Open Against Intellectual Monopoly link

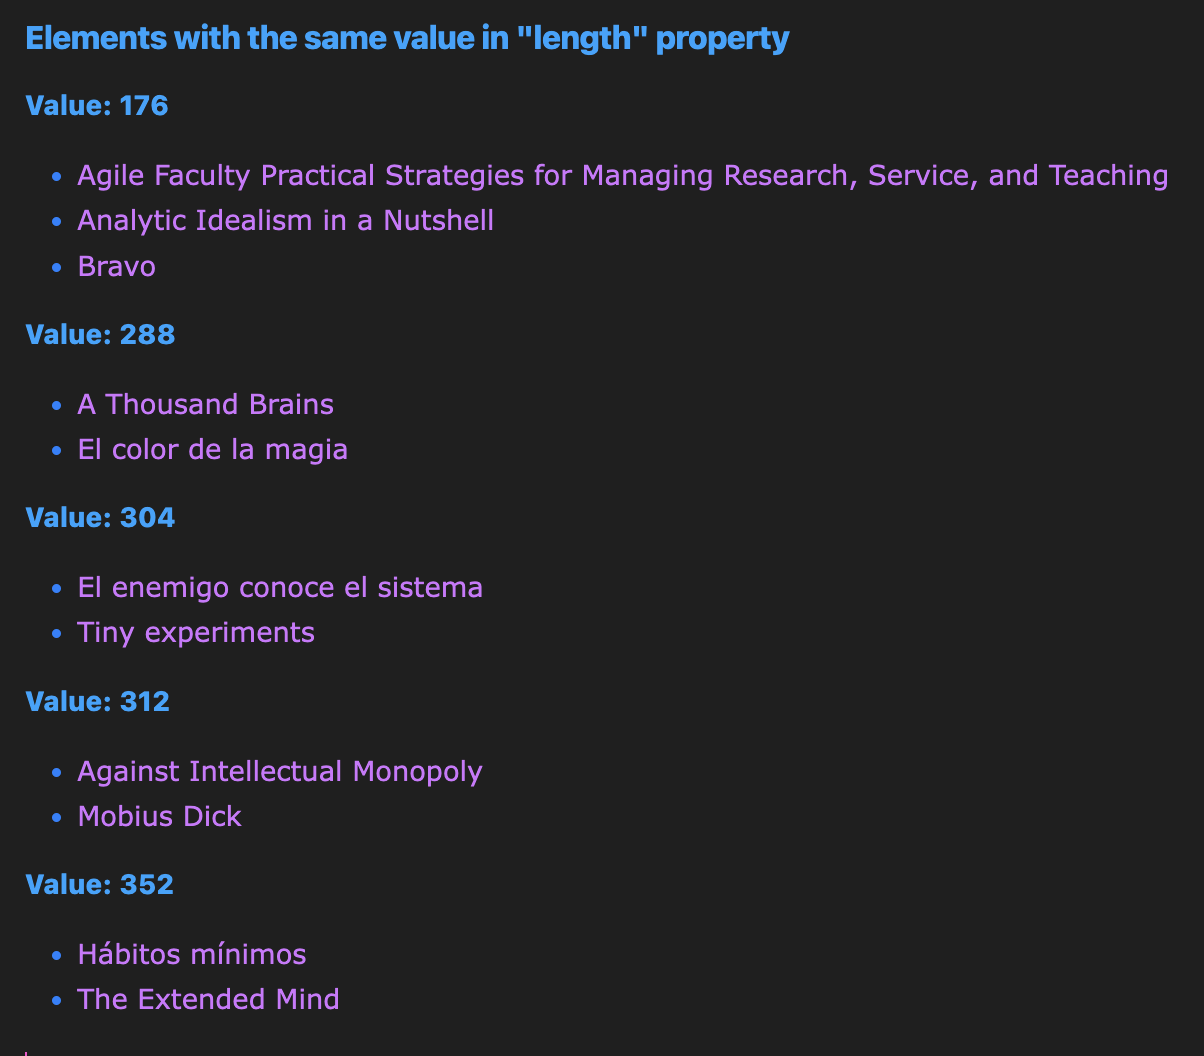coord(280,772)
